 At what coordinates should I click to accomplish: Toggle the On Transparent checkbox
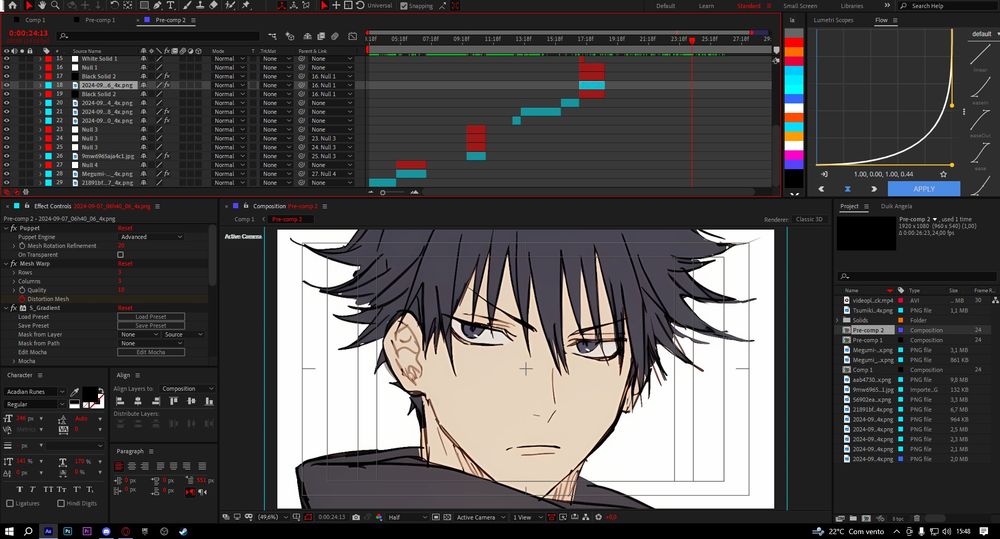121,255
